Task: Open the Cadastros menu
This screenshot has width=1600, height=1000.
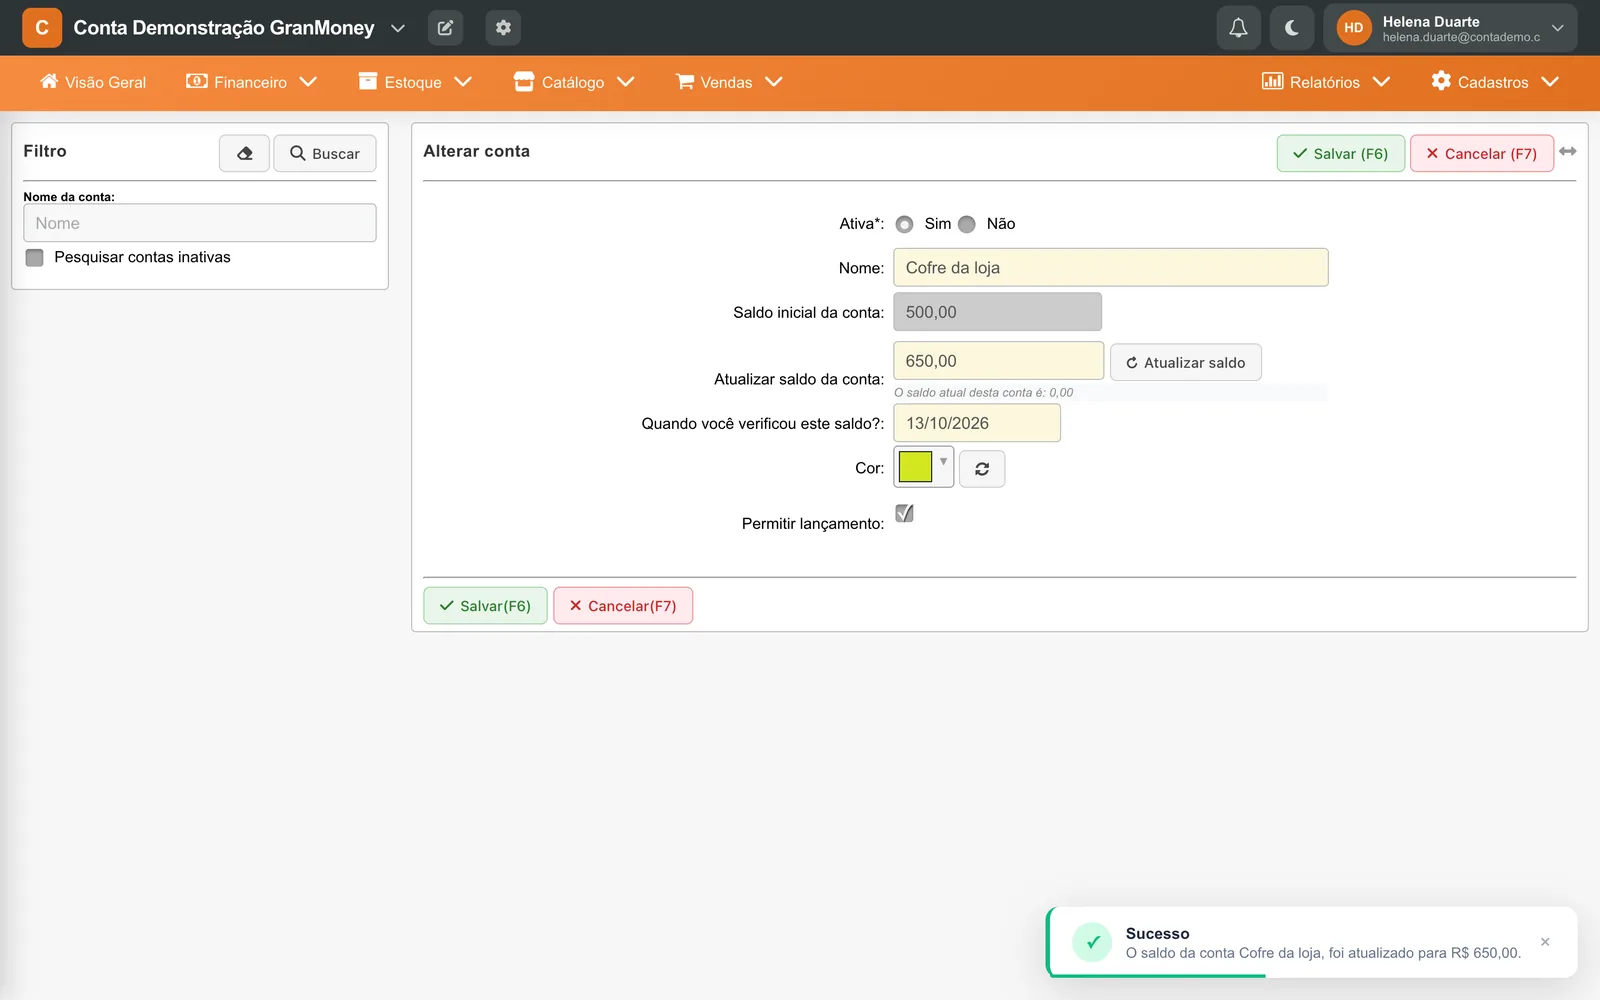Action: pos(1495,82)
